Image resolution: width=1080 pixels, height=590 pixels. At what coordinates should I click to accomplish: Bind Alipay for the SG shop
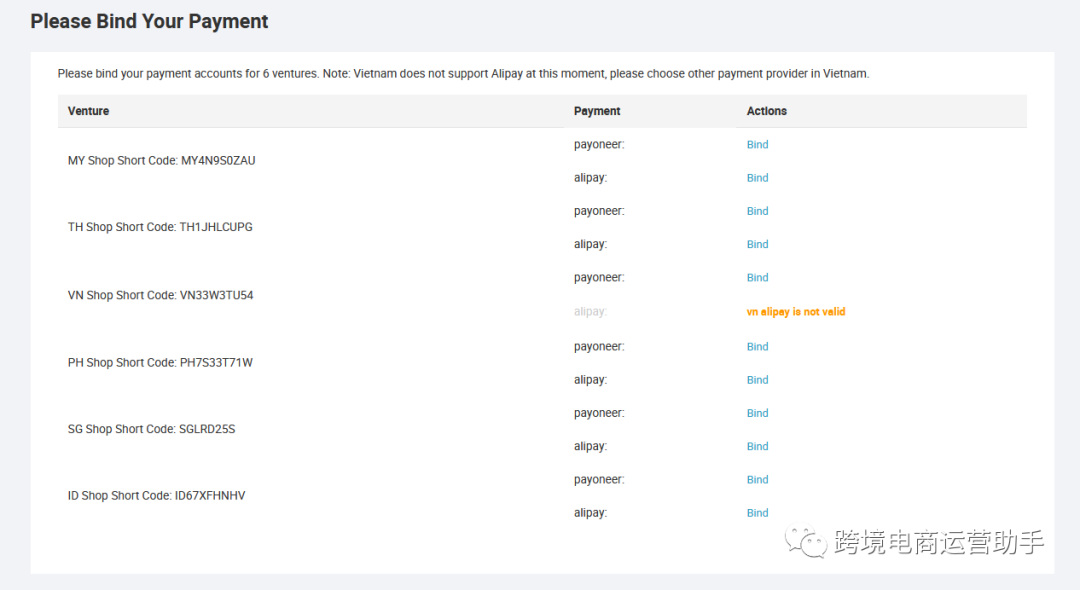757,446
